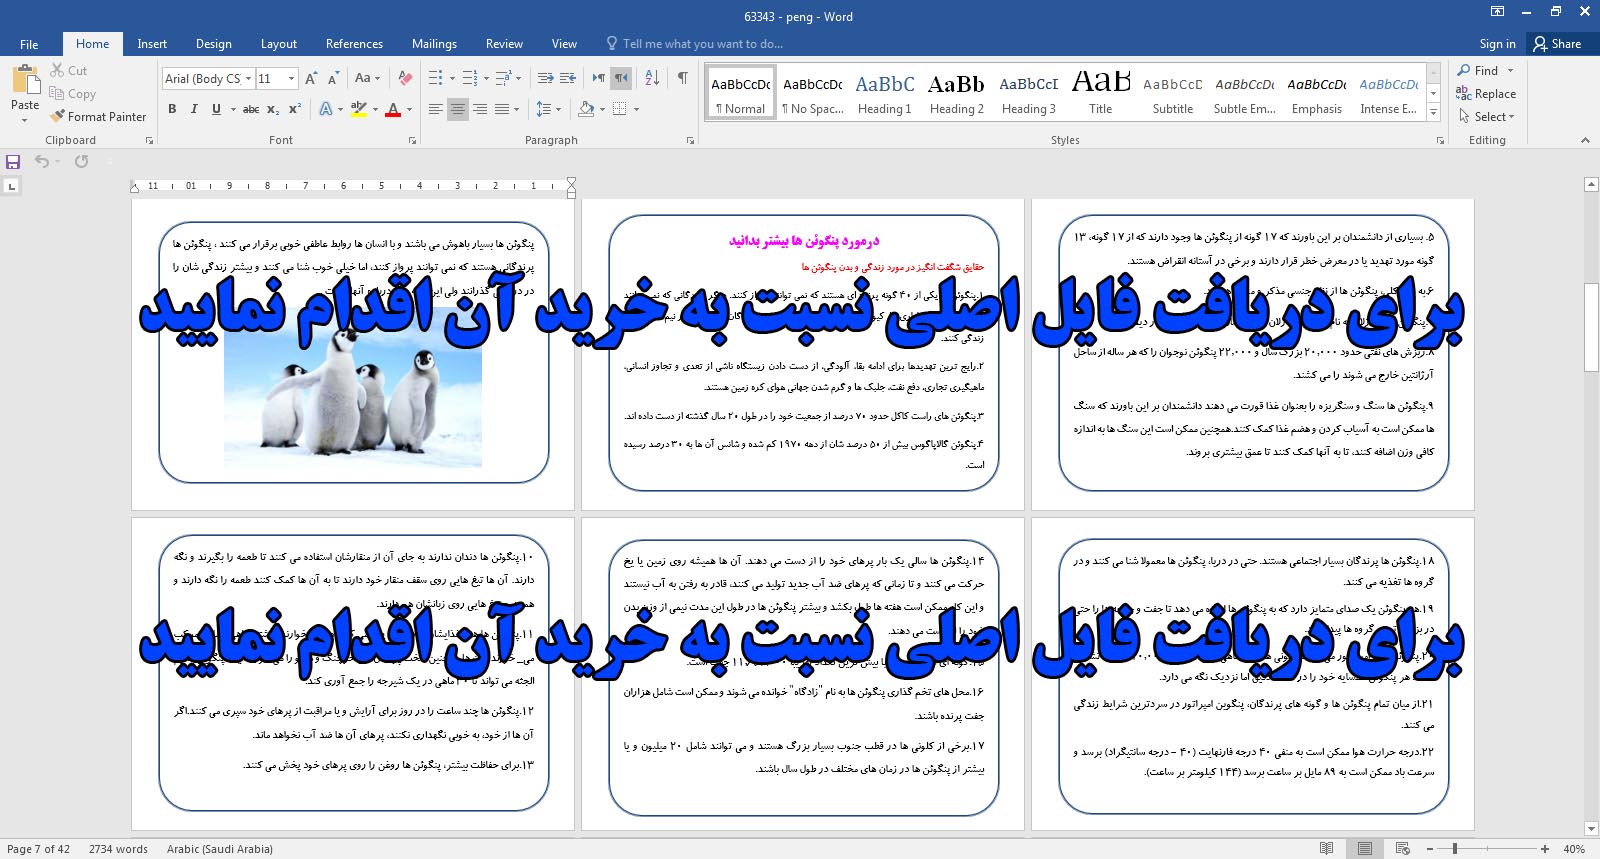Switch to the Mailings tab

point(434,44)
